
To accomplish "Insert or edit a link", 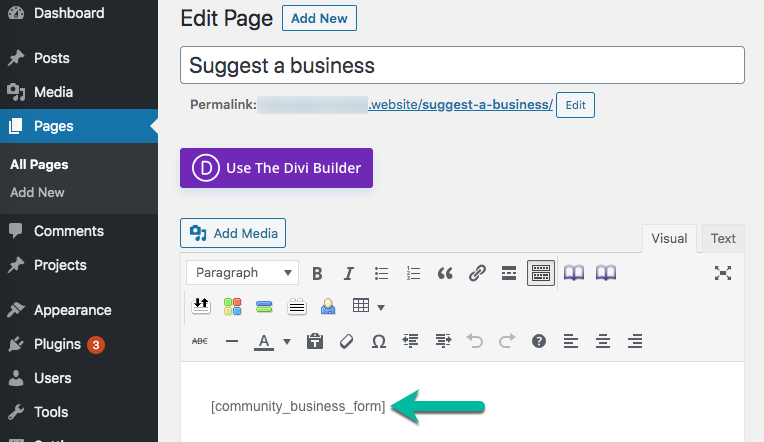I will point(477,273).
